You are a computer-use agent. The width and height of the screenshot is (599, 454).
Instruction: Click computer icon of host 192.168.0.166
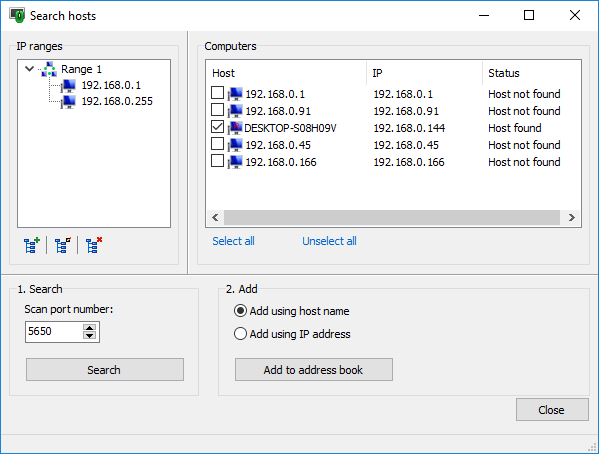[x=235, y=162]
